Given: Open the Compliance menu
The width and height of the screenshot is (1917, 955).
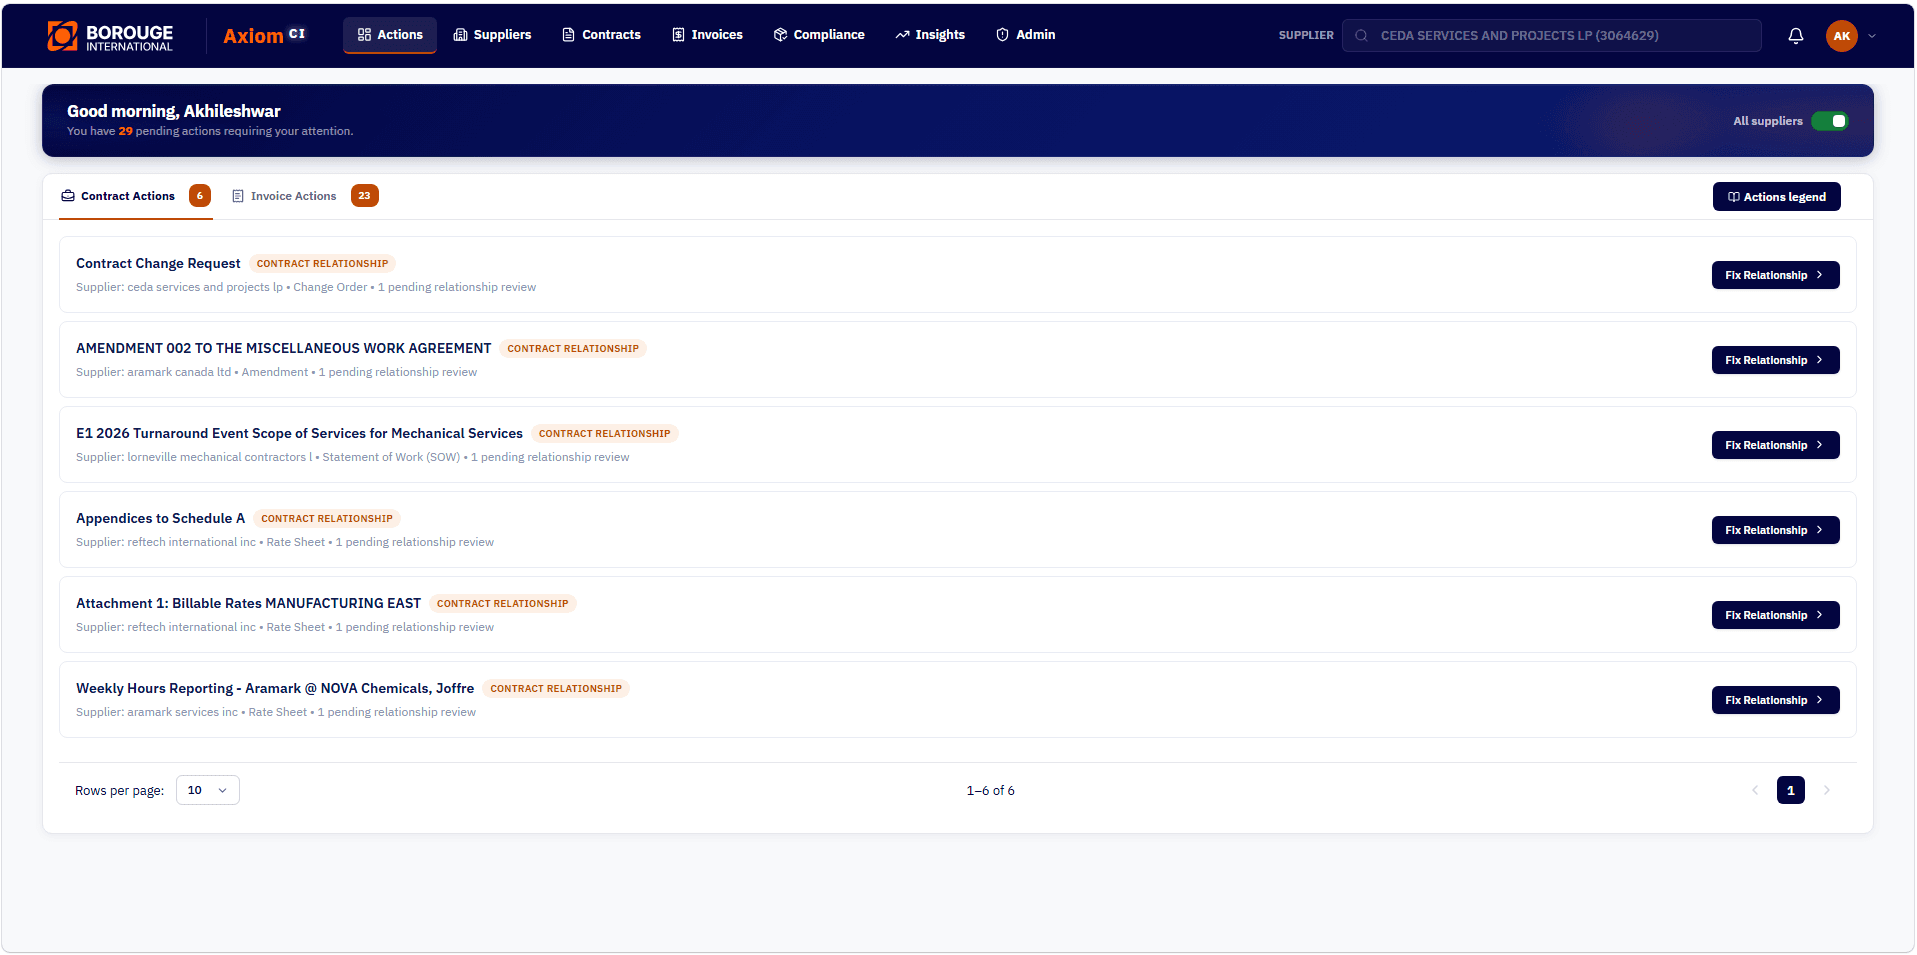Looking at the screenshot, I should (x=819, y=35).
